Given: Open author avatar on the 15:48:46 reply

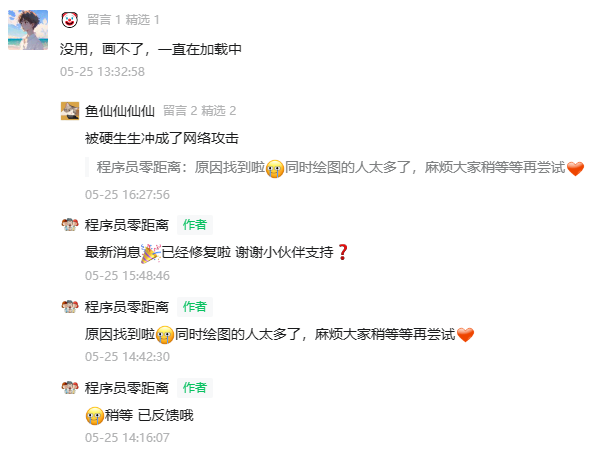Looking at the screenshot, I should [x=70, y=225].
